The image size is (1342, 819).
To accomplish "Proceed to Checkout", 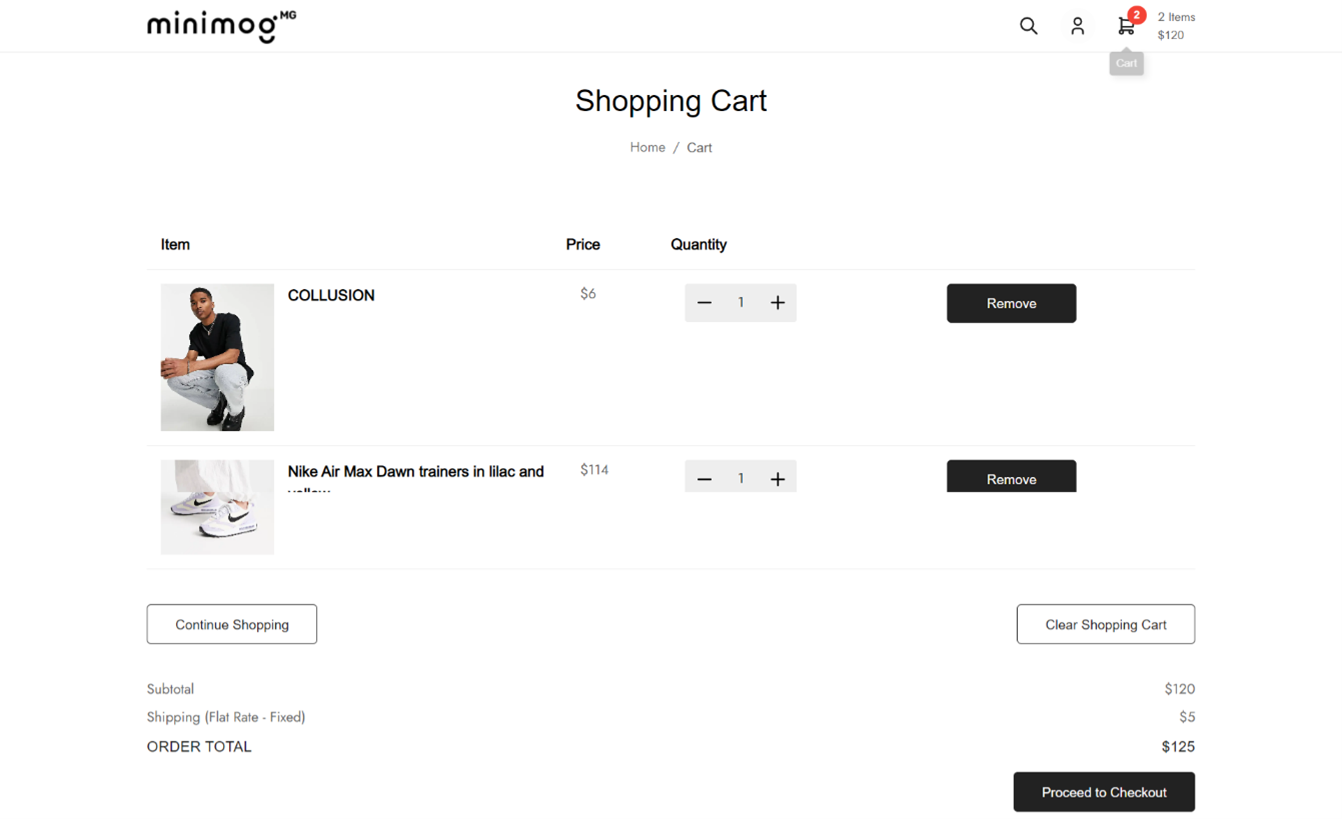I will [1104, 792].
